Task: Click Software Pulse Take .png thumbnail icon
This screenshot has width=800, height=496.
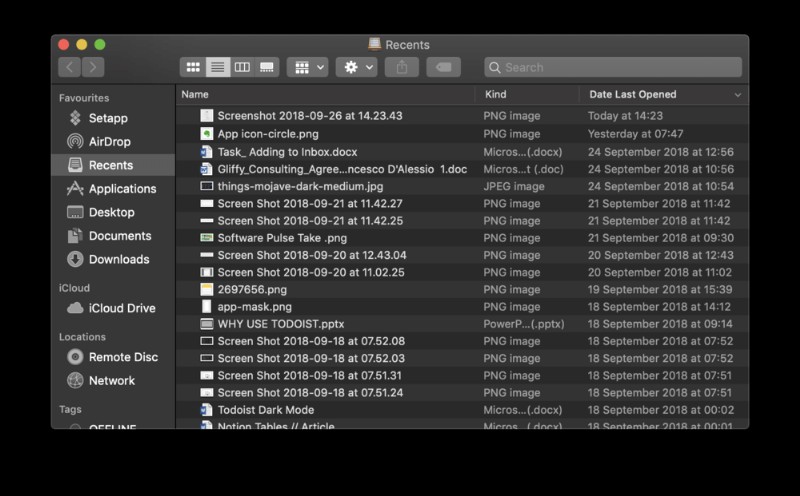Action: 206,238
